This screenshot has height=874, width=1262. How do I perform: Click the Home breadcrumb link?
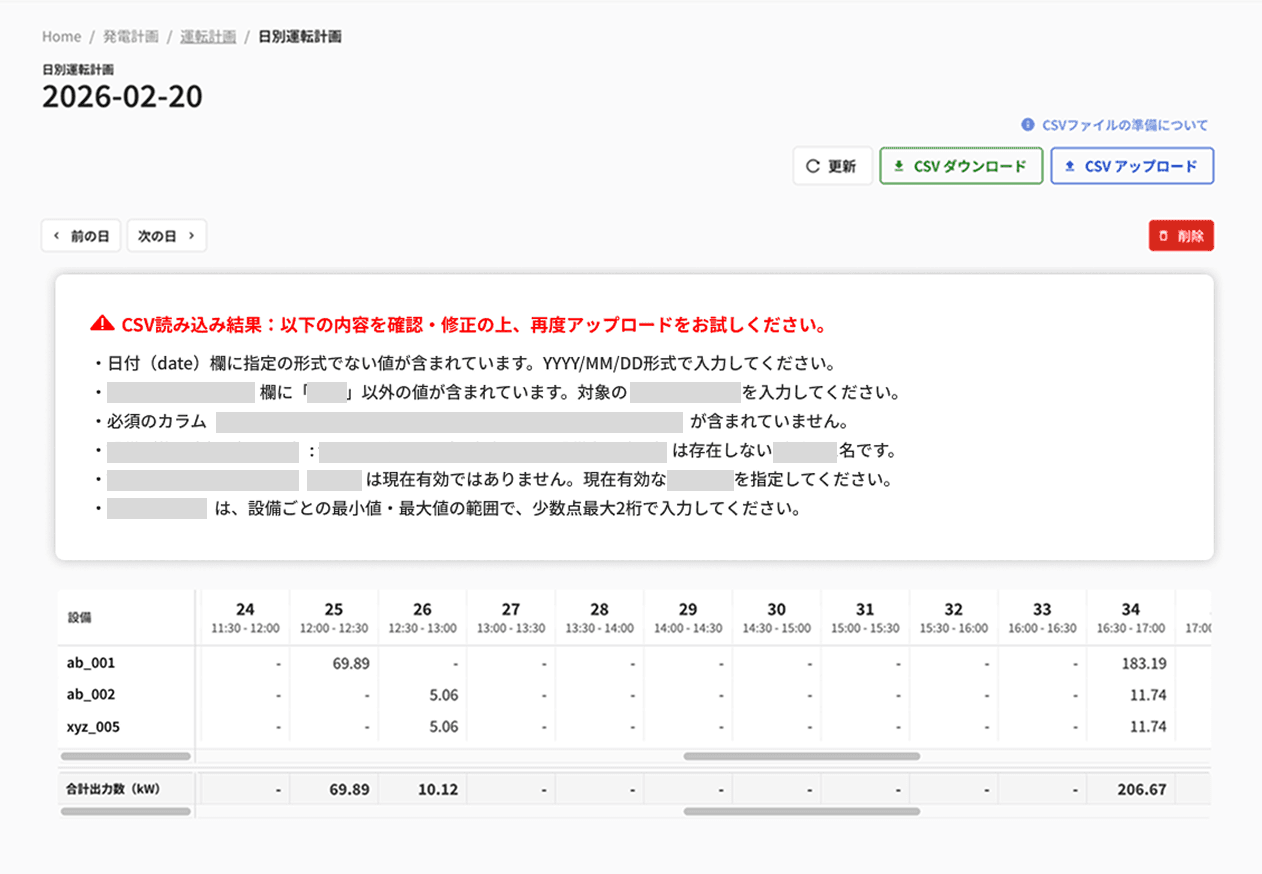pyautogui.click(x=61, y=37)
